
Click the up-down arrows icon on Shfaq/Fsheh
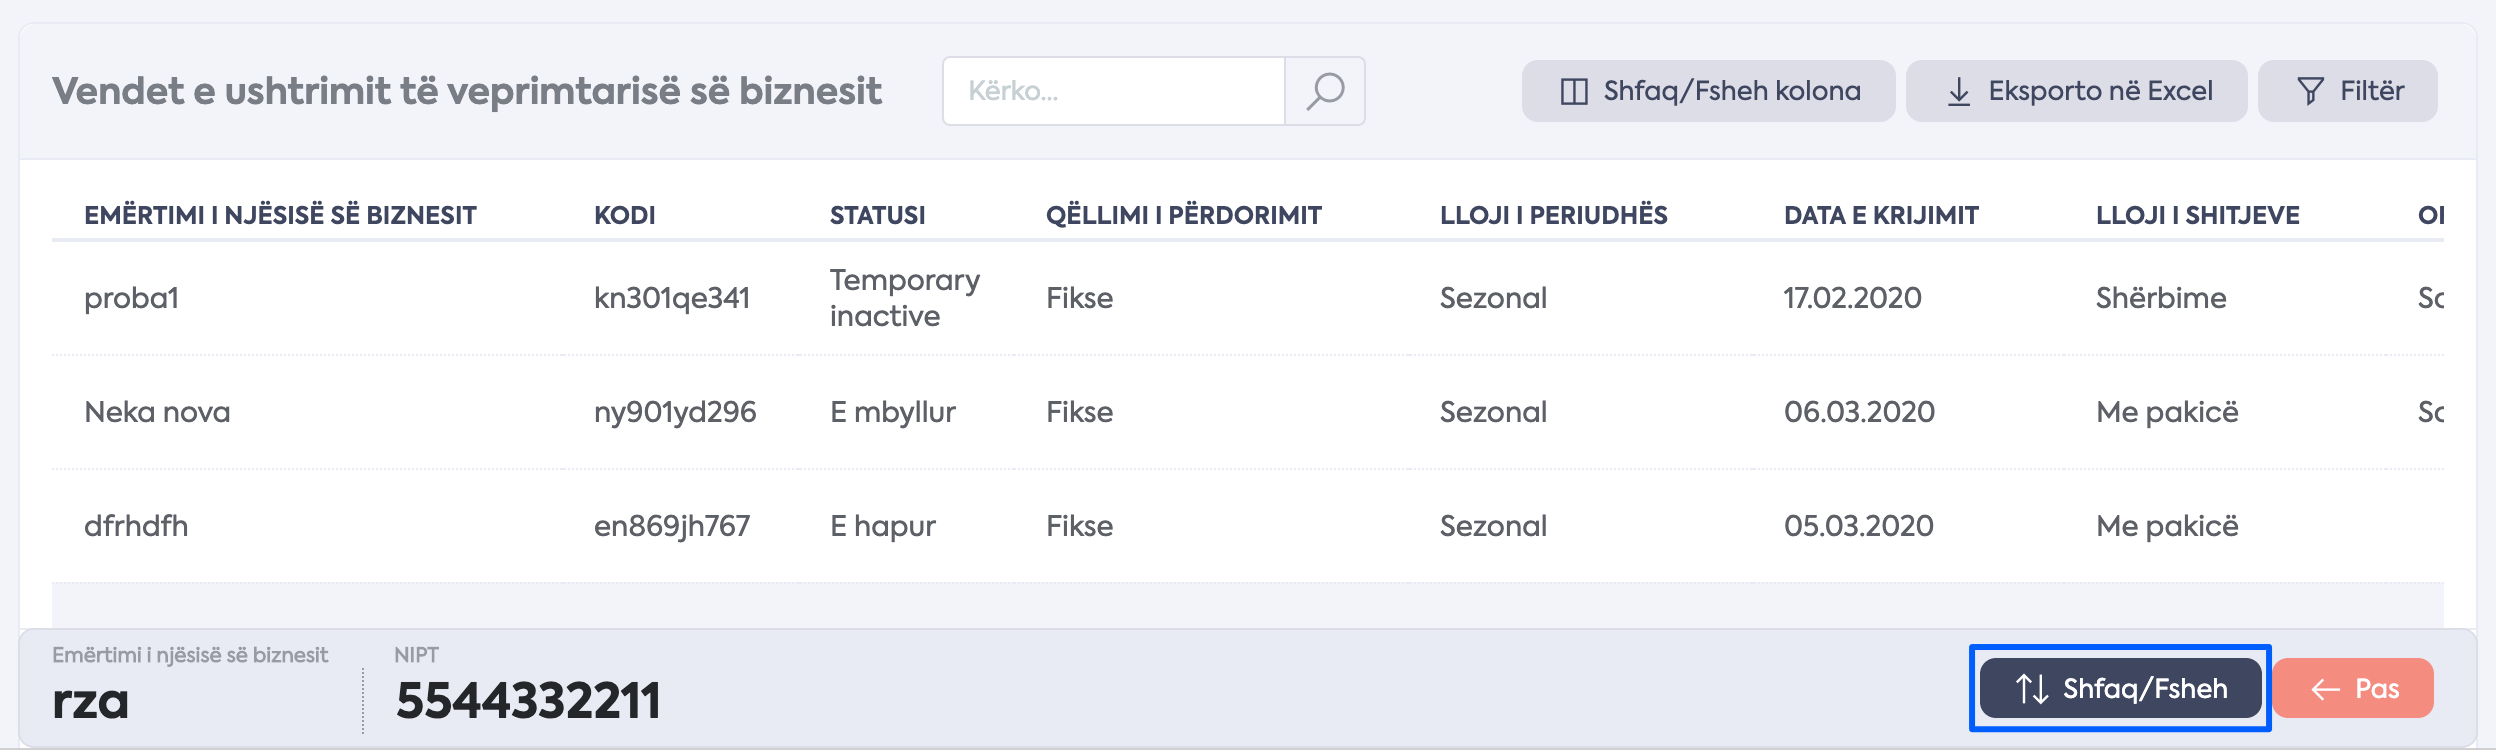click(x=2032, y=689)
